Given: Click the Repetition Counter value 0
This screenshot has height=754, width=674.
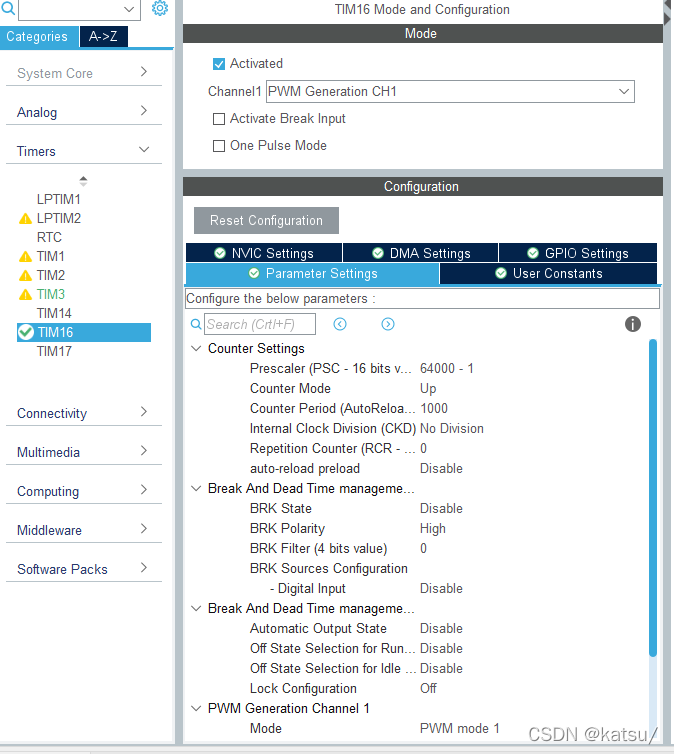Looking at the screenshot, I should (423, 449).
